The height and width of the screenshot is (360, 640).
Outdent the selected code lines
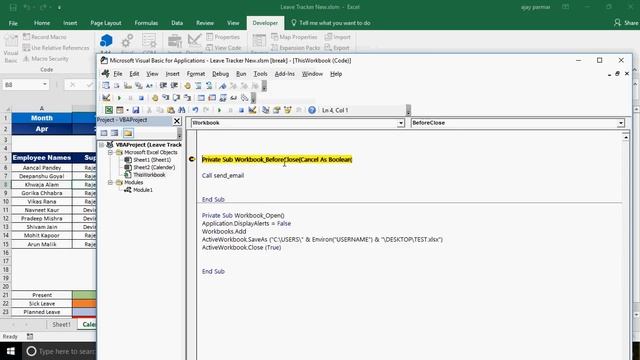pos(174,86)
